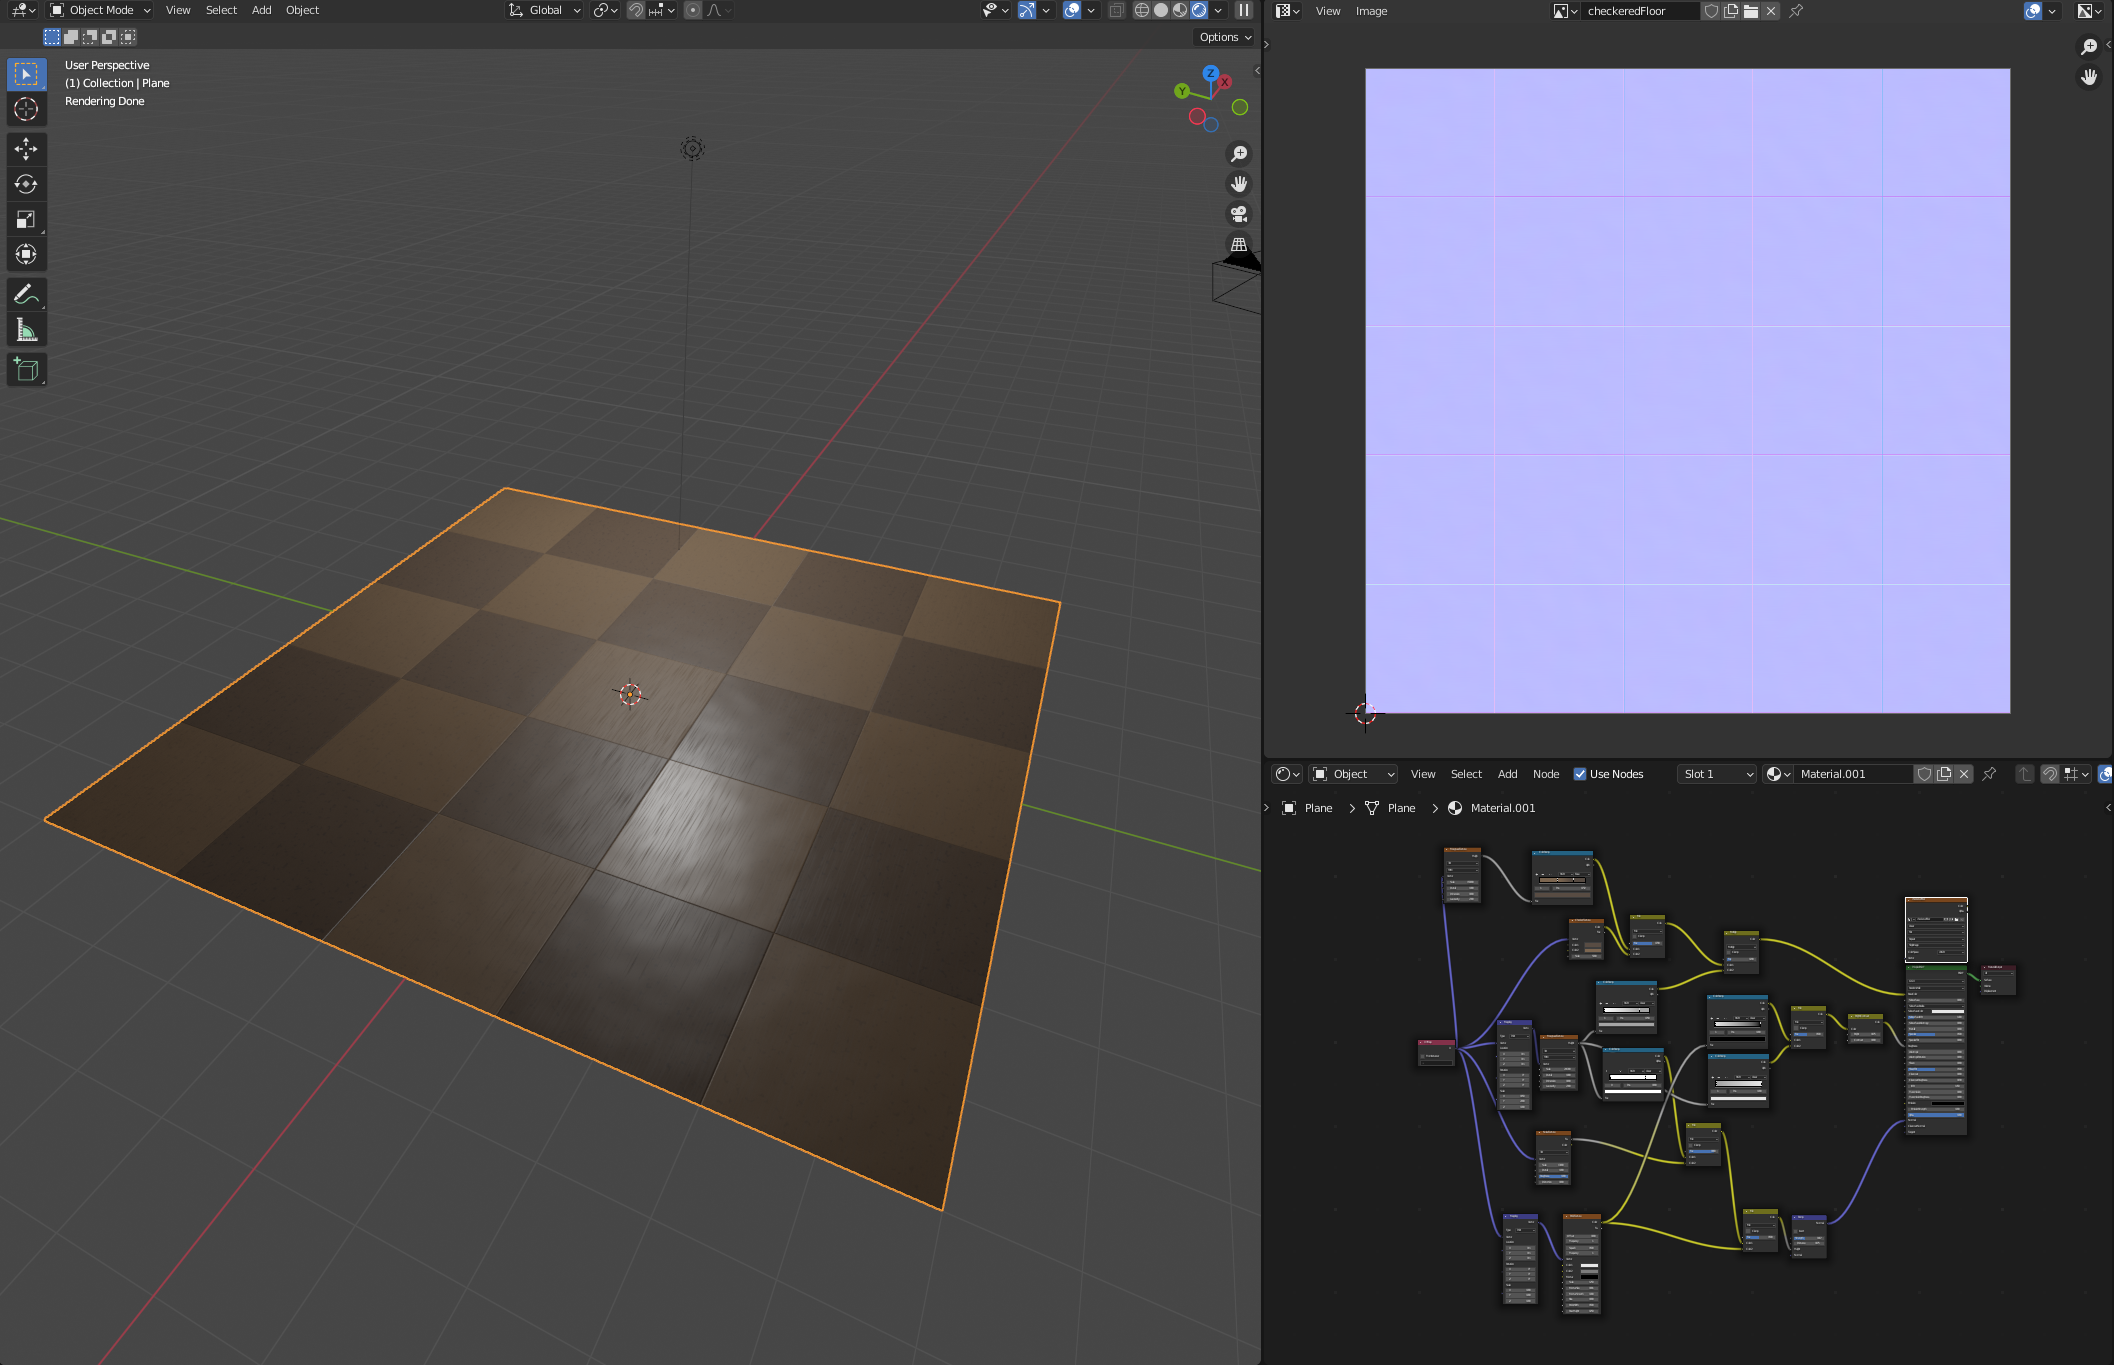Click the Add Cube tool
Screen dimensions: 2114x1365
pyautogui.click(x=26, y=370)
